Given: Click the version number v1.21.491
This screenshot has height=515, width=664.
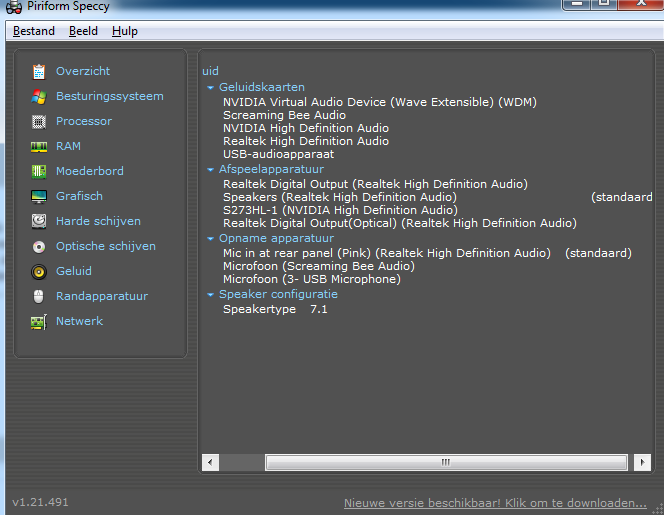Looking at the screenshot, I should tap(40, 502).
